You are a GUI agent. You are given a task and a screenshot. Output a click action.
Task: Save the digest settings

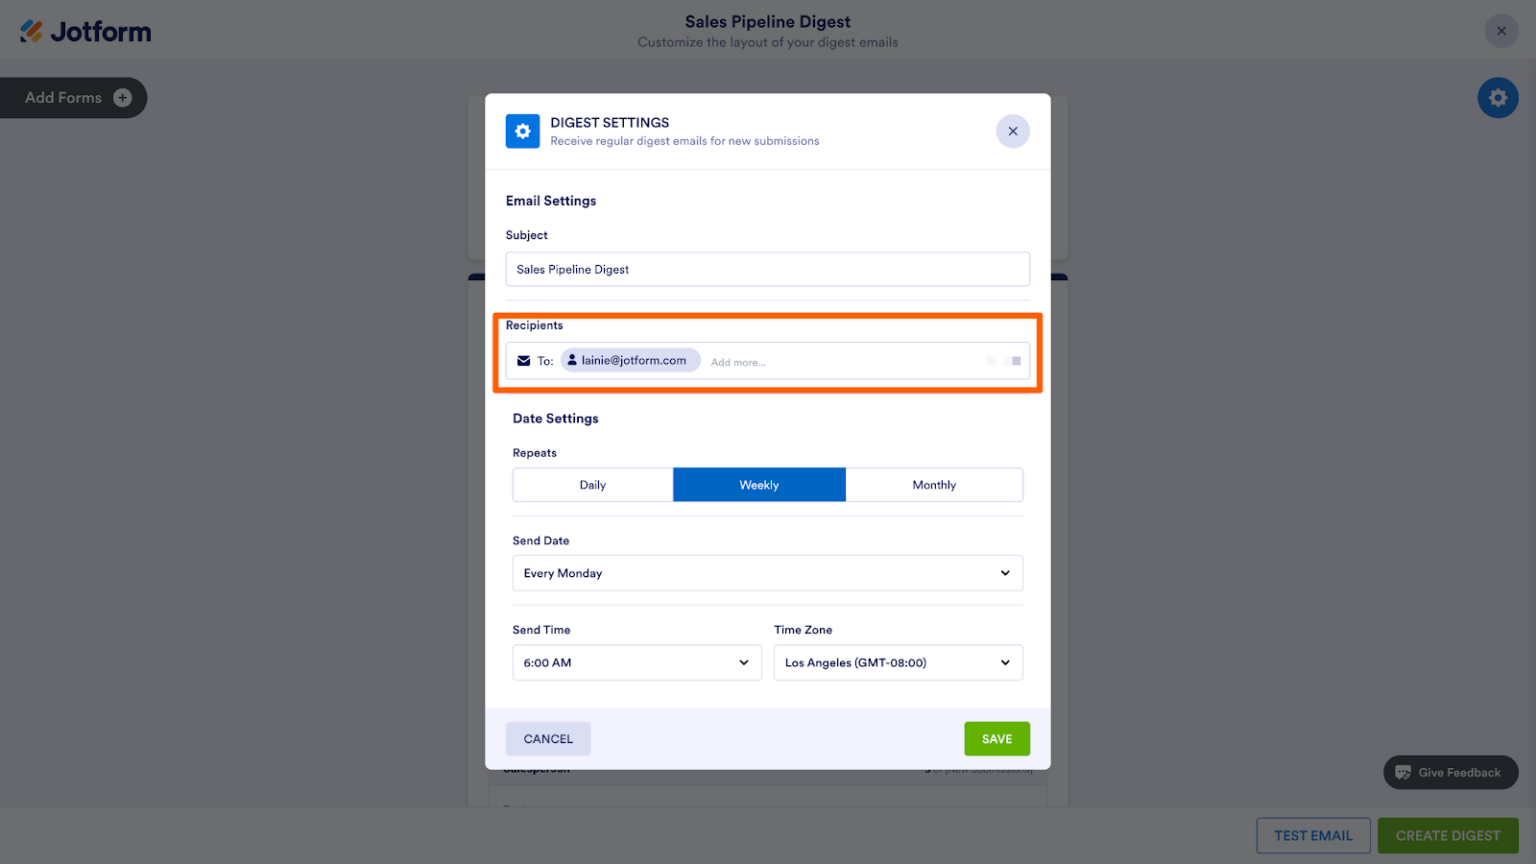pos(996,738)
